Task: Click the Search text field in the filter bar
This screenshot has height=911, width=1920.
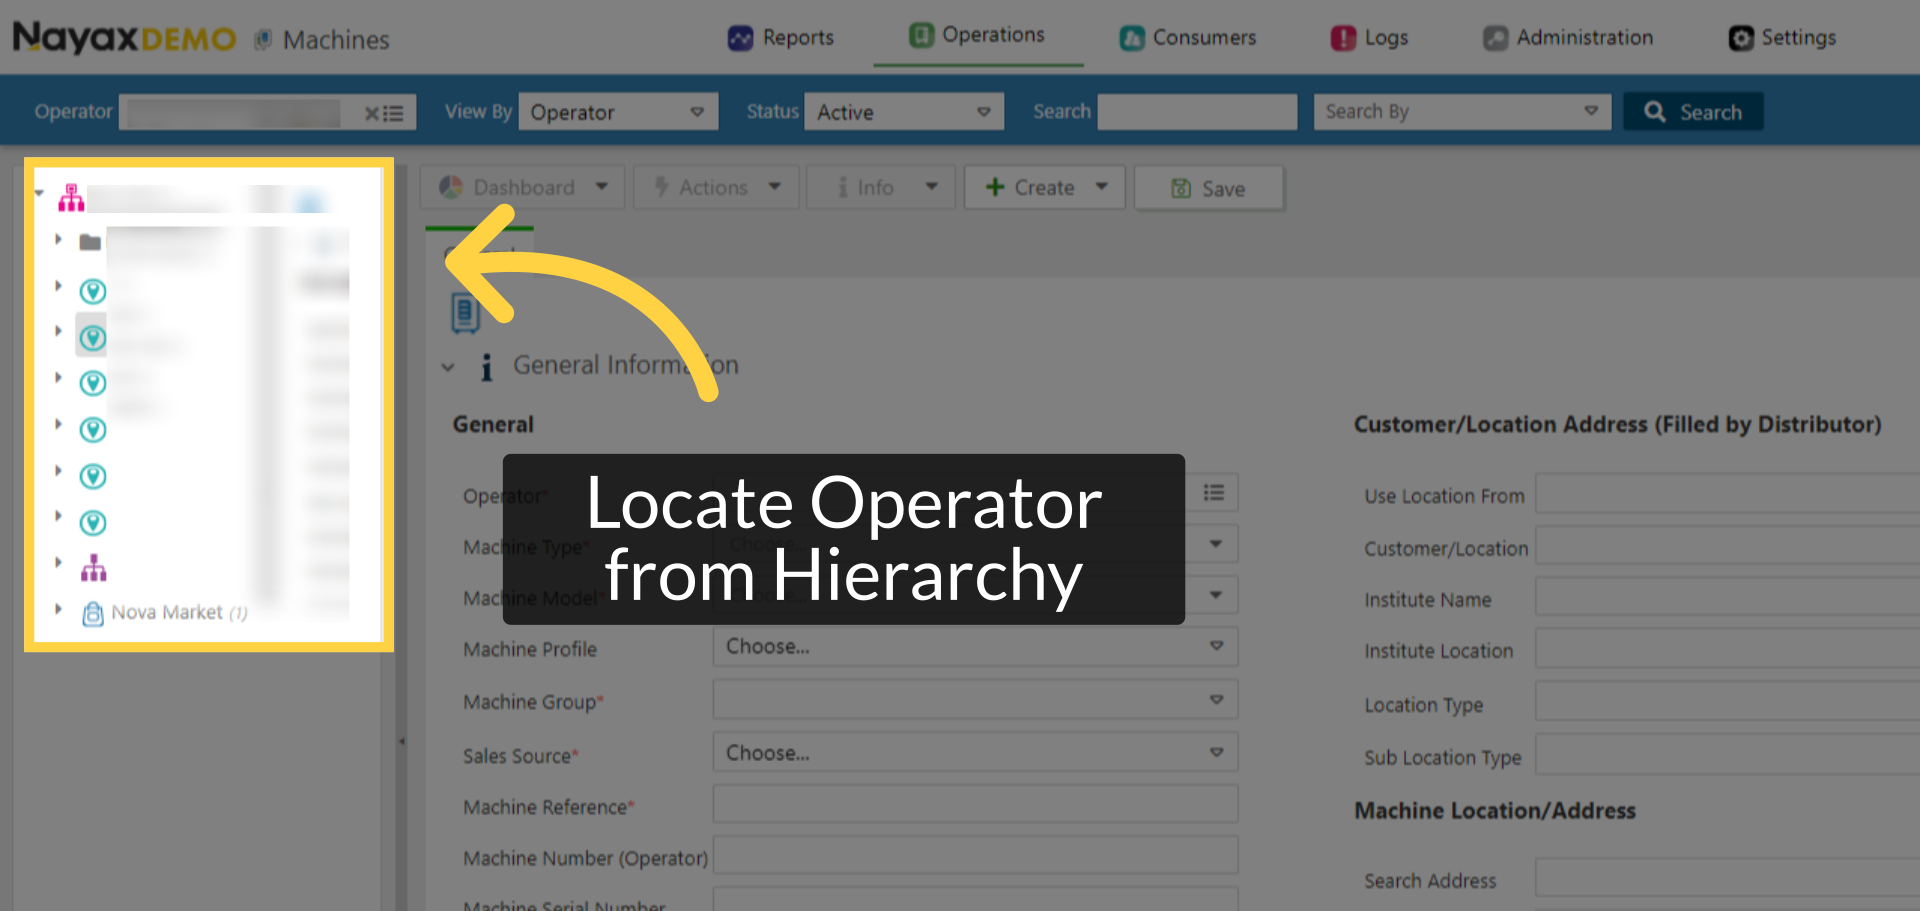Action: [1197, 112]
